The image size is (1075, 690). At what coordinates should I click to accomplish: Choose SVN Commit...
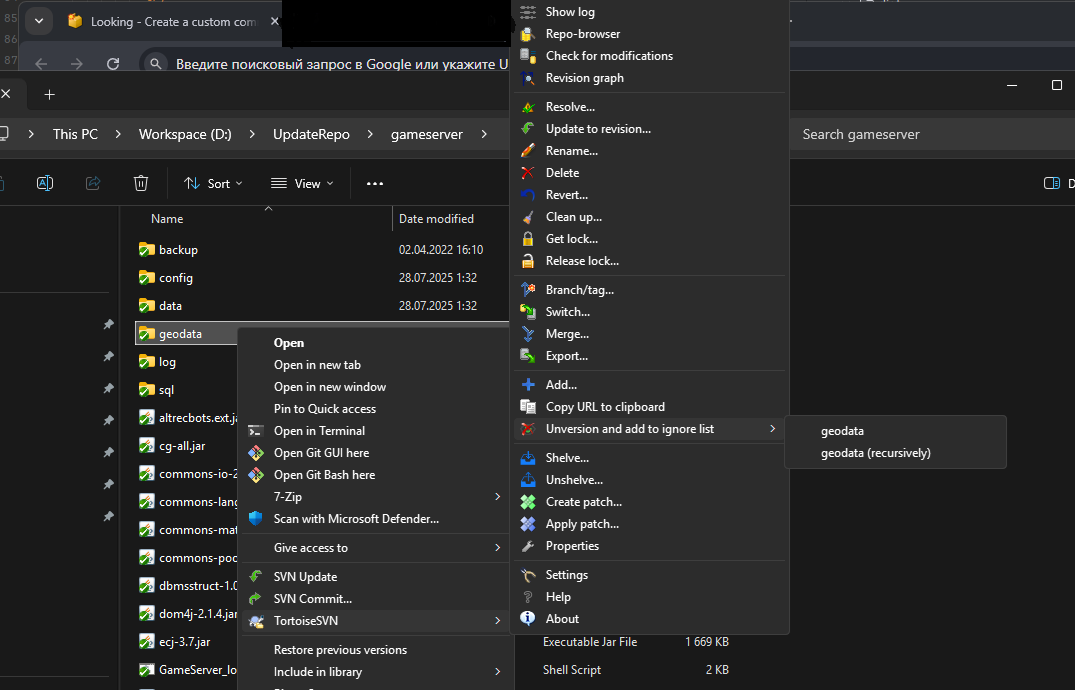point(313,599)
